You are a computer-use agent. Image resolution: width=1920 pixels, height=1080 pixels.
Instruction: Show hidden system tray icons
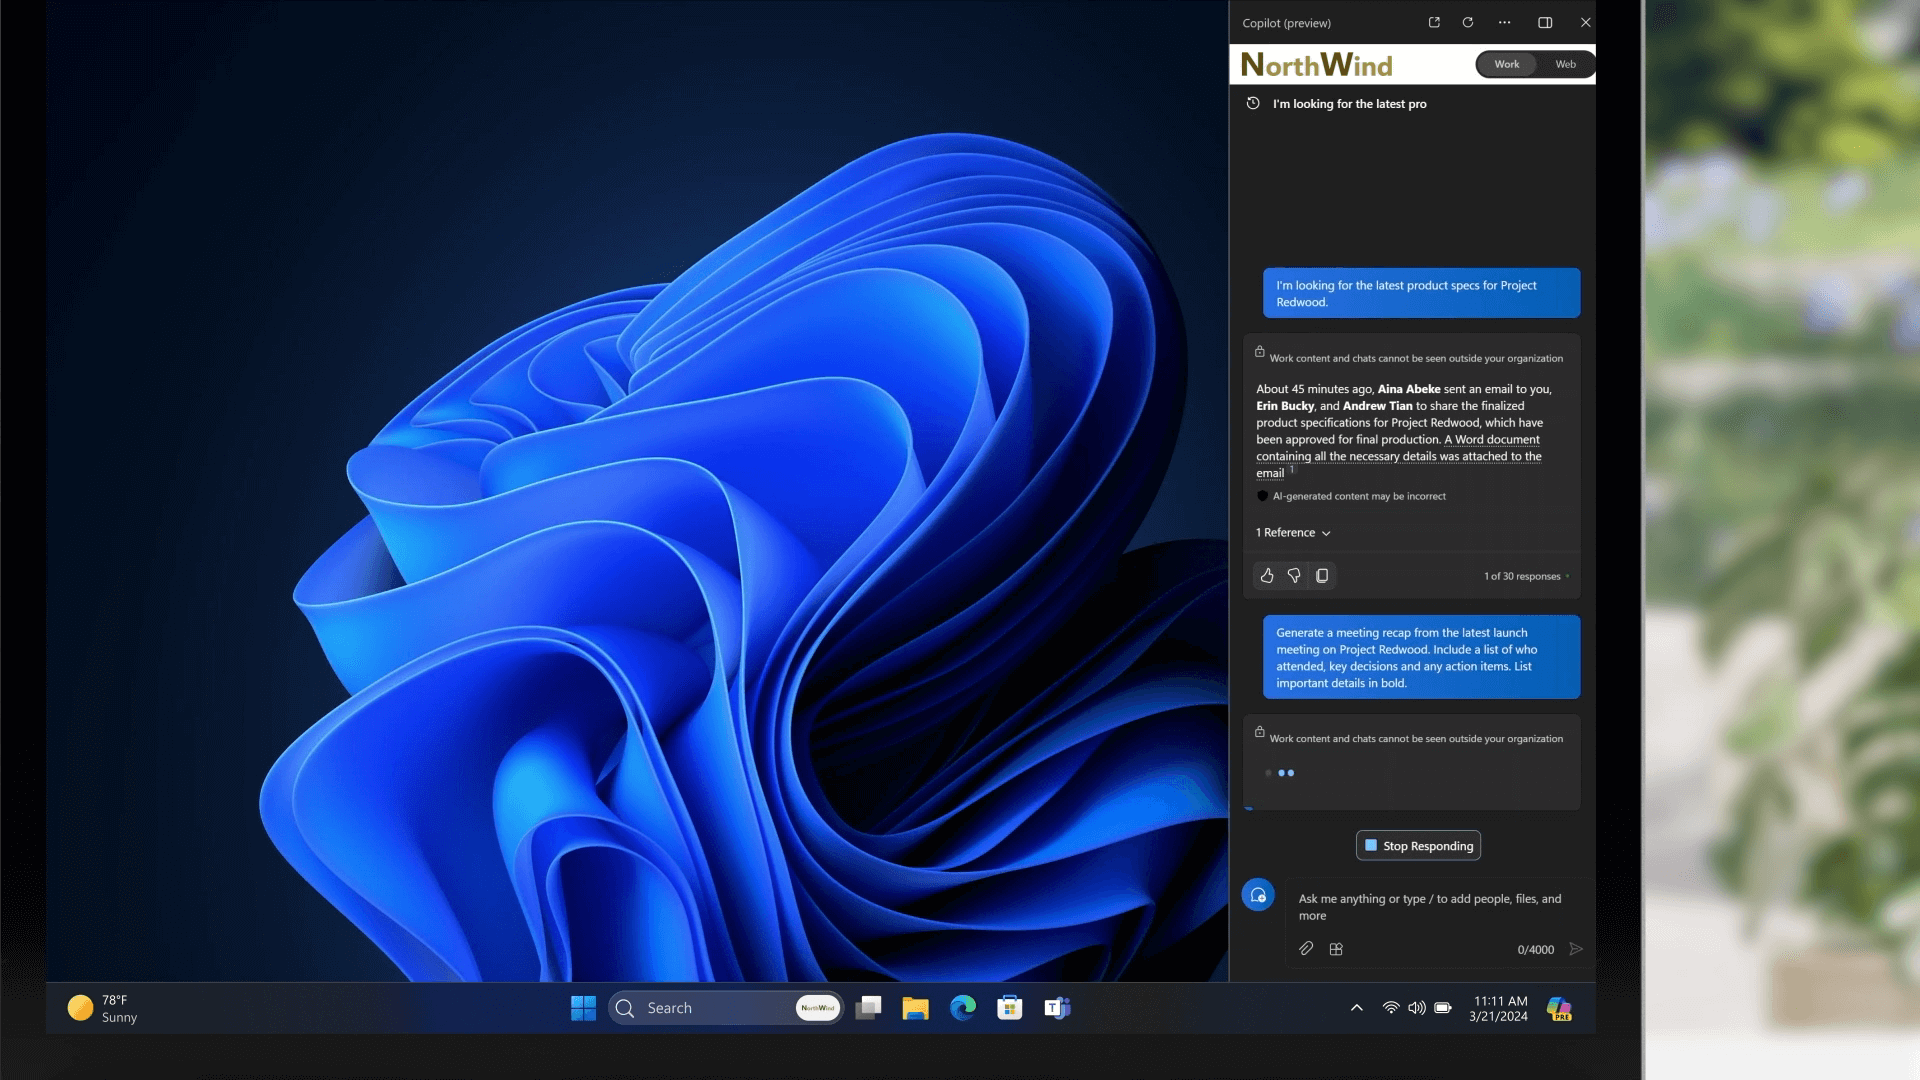click(x=1357, y=1008)
